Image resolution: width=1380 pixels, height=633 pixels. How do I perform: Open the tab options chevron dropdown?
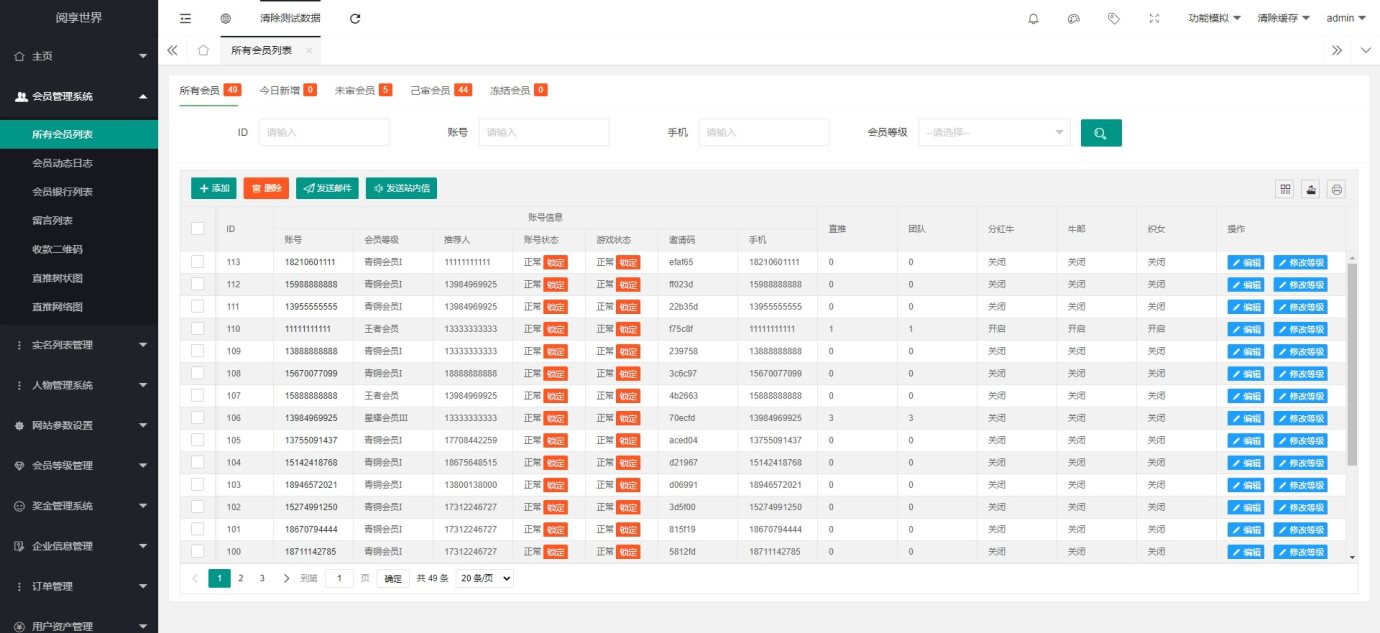[1366, 50]
